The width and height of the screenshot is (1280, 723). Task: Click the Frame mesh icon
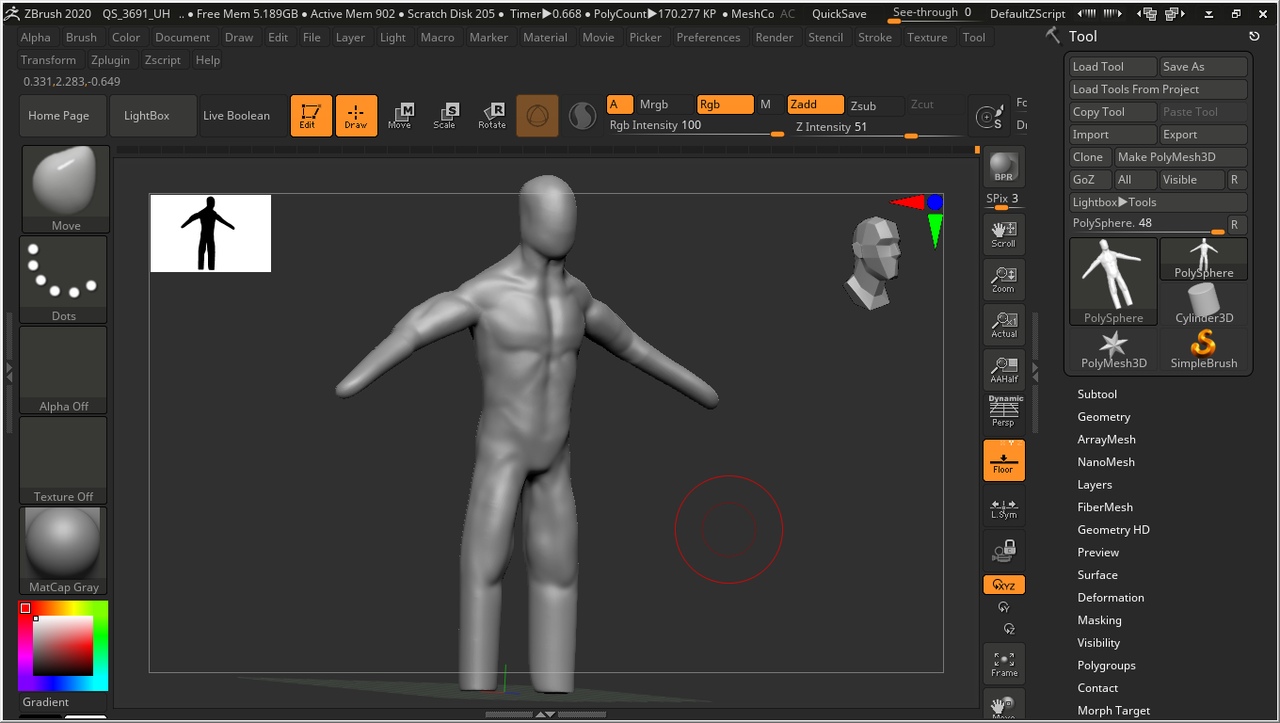[1003, 664]
